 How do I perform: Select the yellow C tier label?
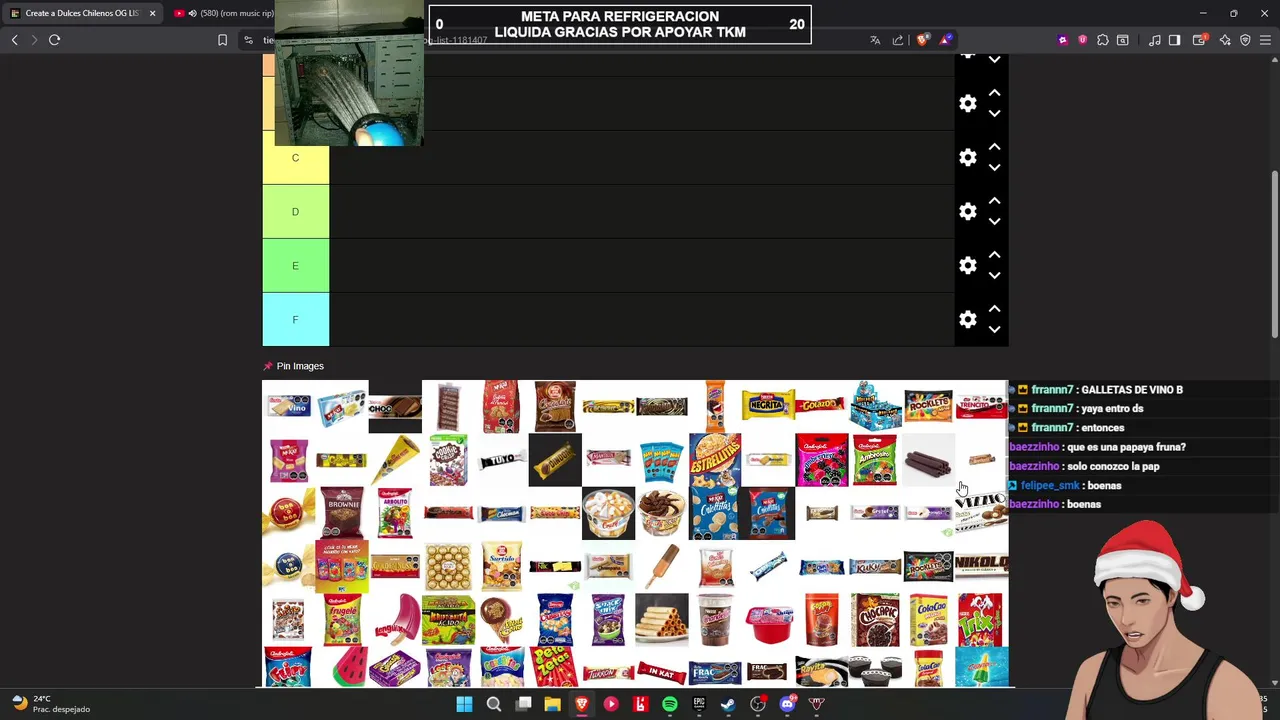pyautogui.click(x=295, y=158)
